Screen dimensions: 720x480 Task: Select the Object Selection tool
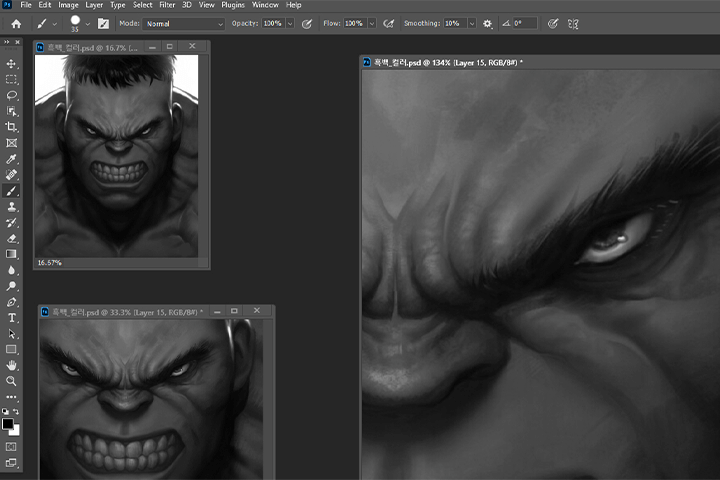[x=11, y=111]
